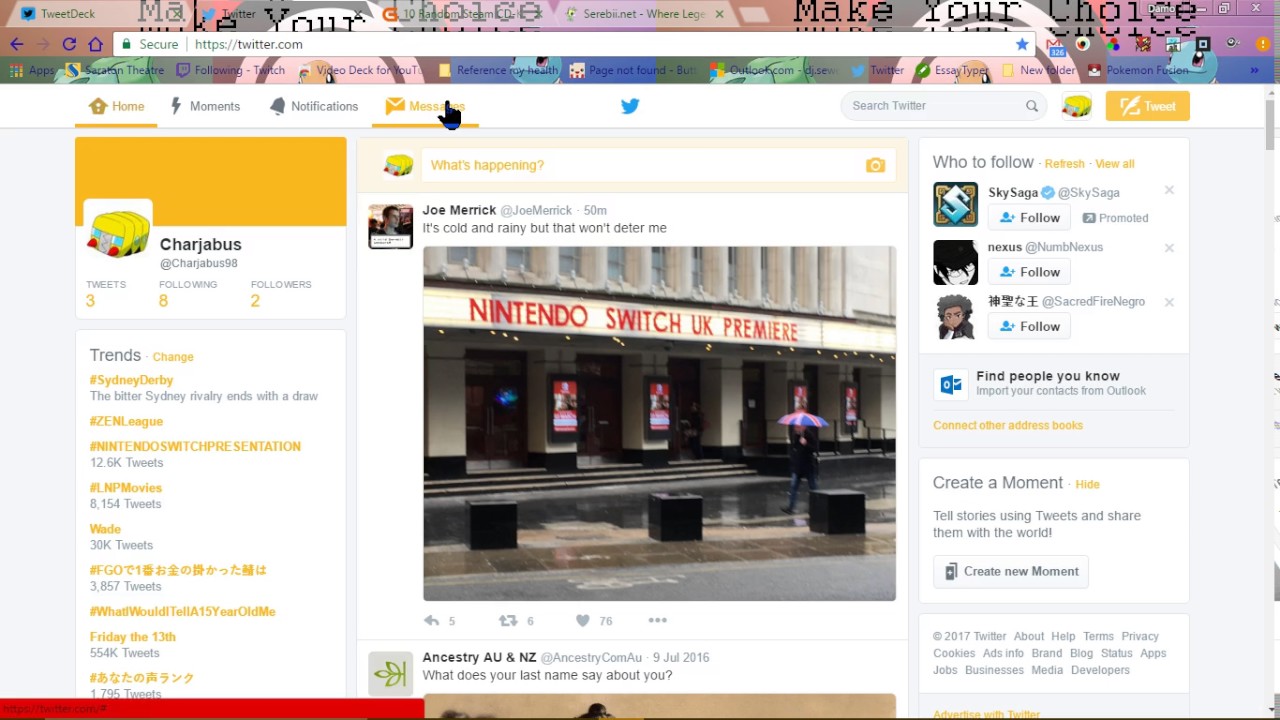View the Followers count
The height and width of the screenshot is (720, 1280).
click(280, 293)
